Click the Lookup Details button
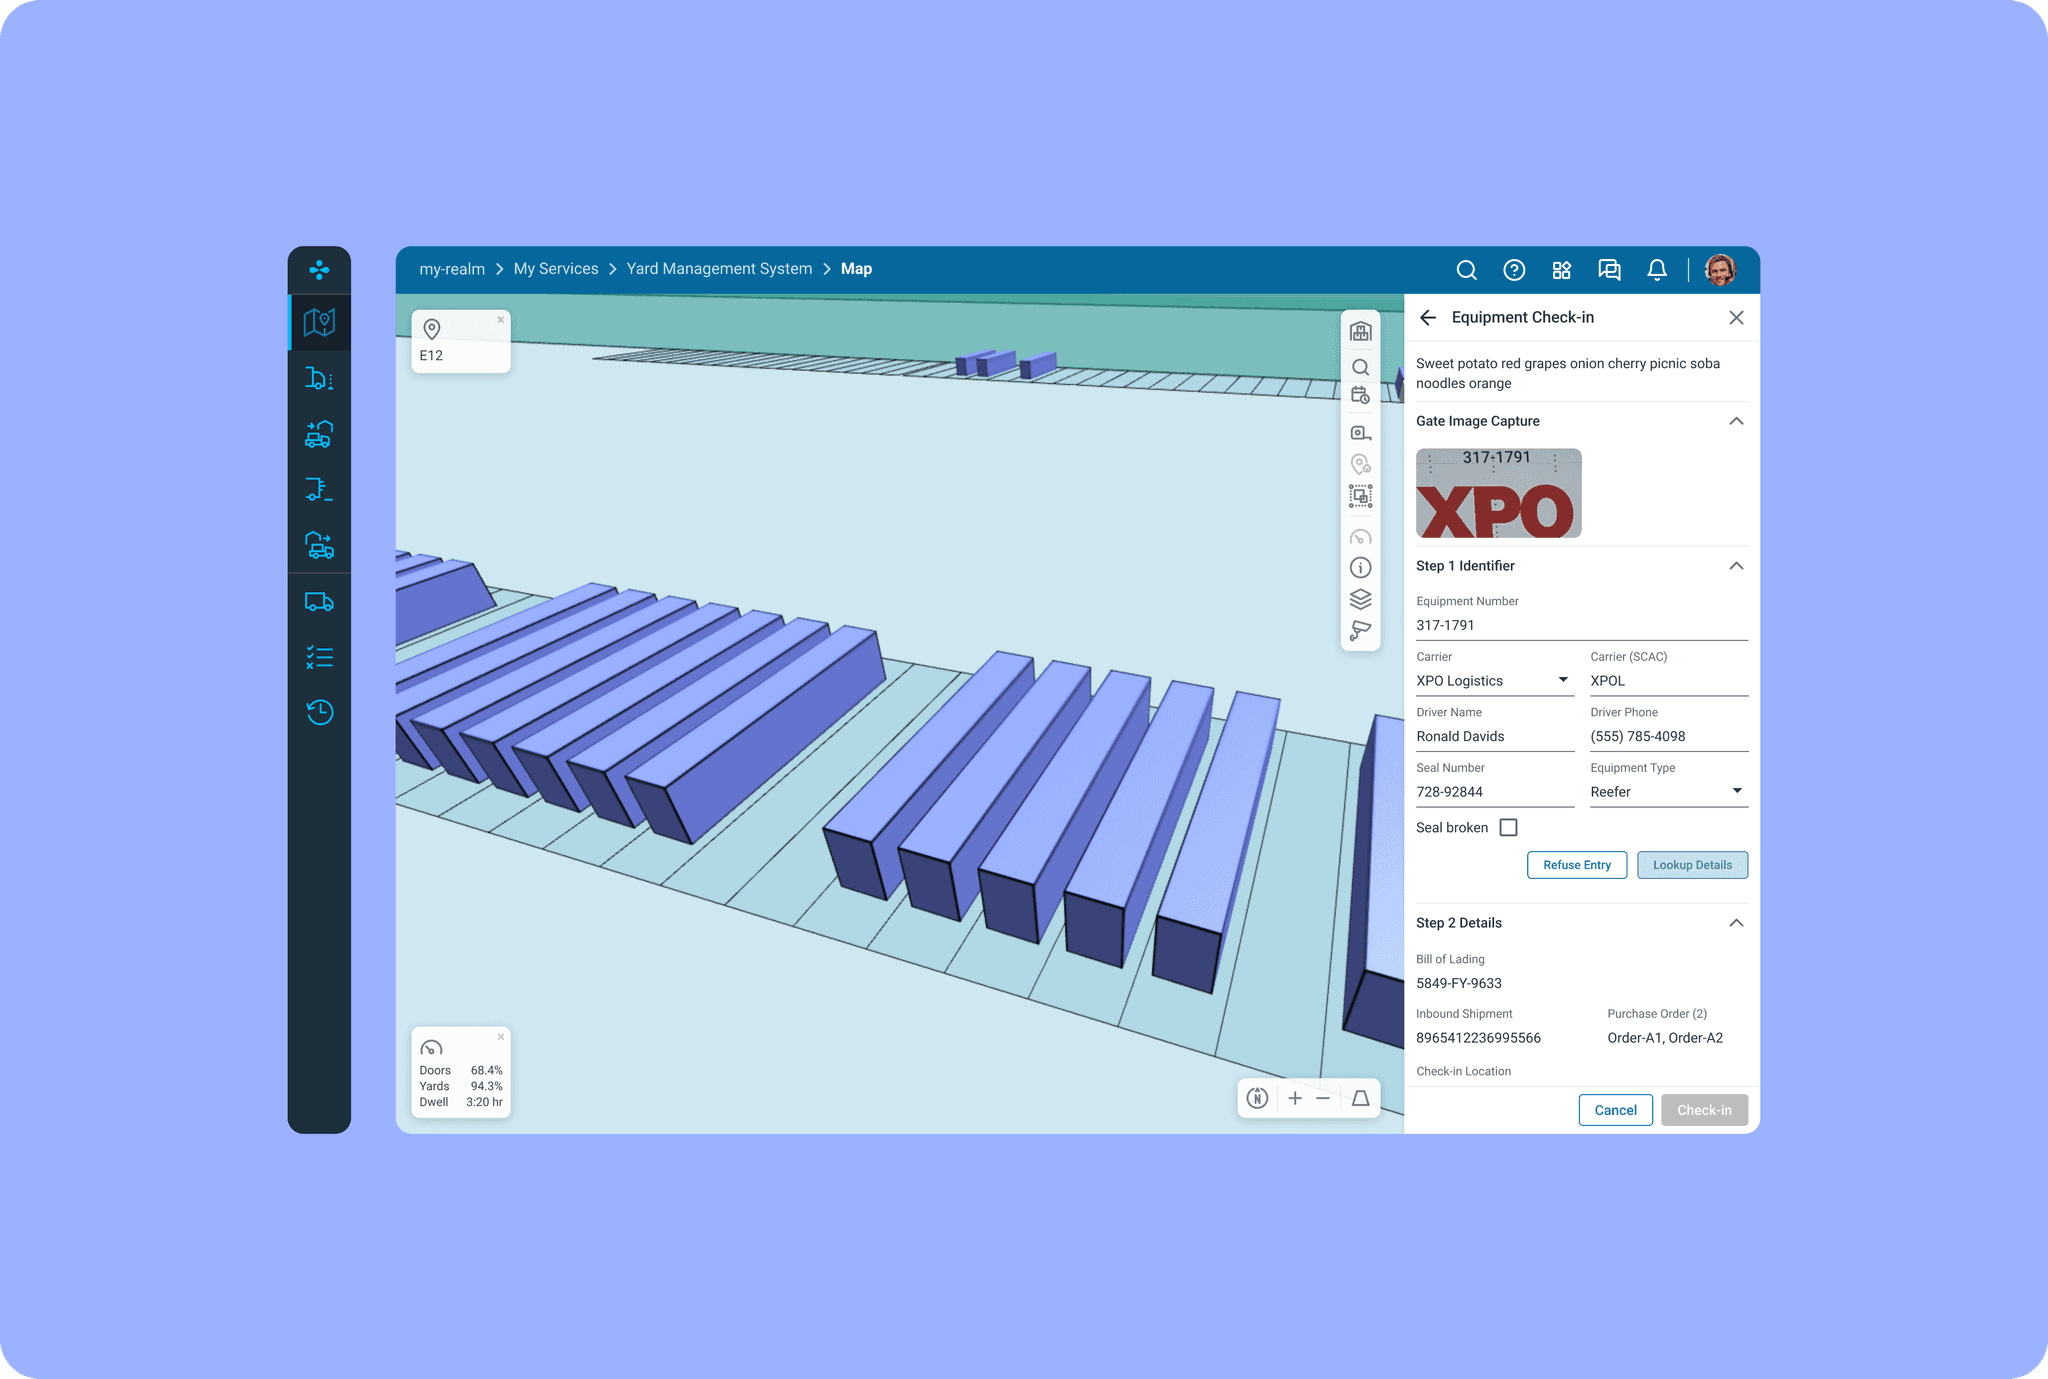 tap(1692, 865)
